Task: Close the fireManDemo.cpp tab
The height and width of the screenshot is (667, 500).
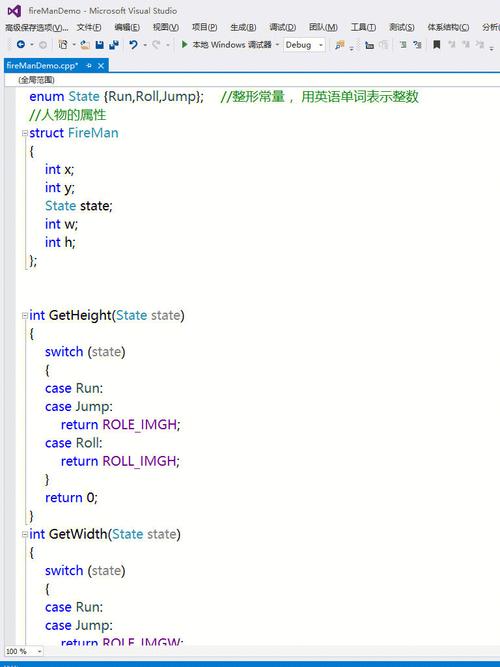Action: pyautogui.click(x=101, y=66)
